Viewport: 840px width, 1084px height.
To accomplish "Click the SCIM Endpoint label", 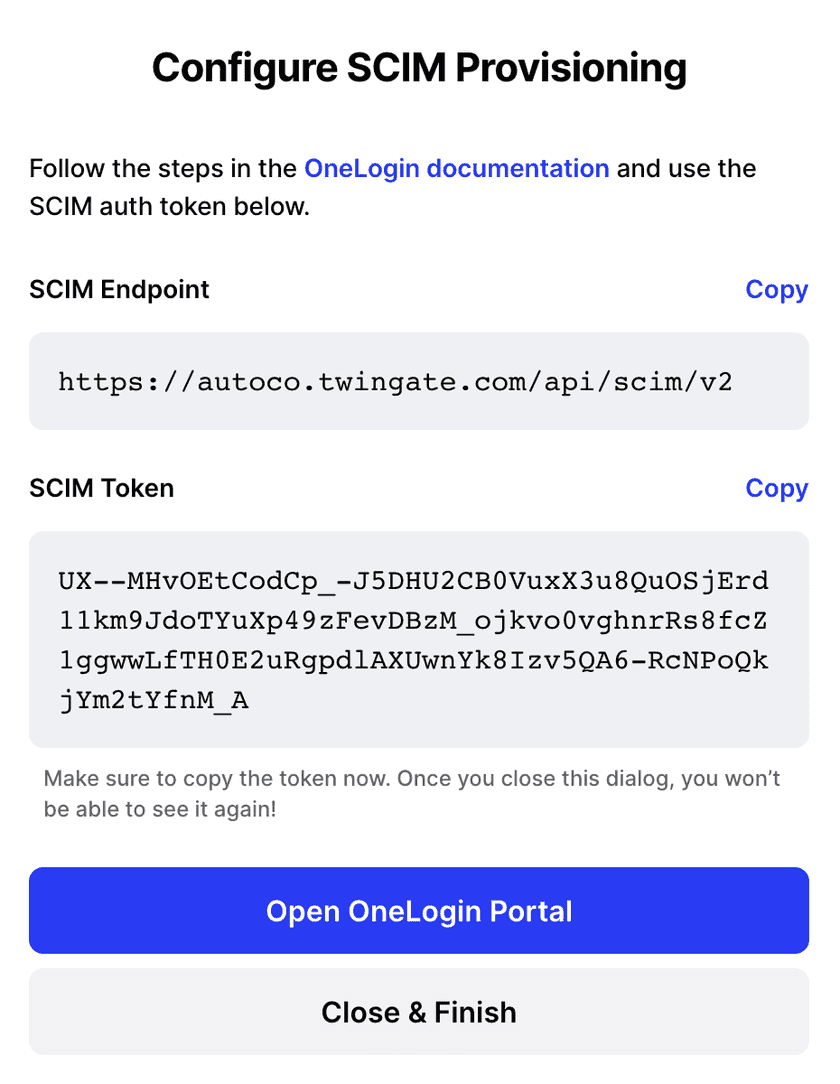I will tap(119, 289).
